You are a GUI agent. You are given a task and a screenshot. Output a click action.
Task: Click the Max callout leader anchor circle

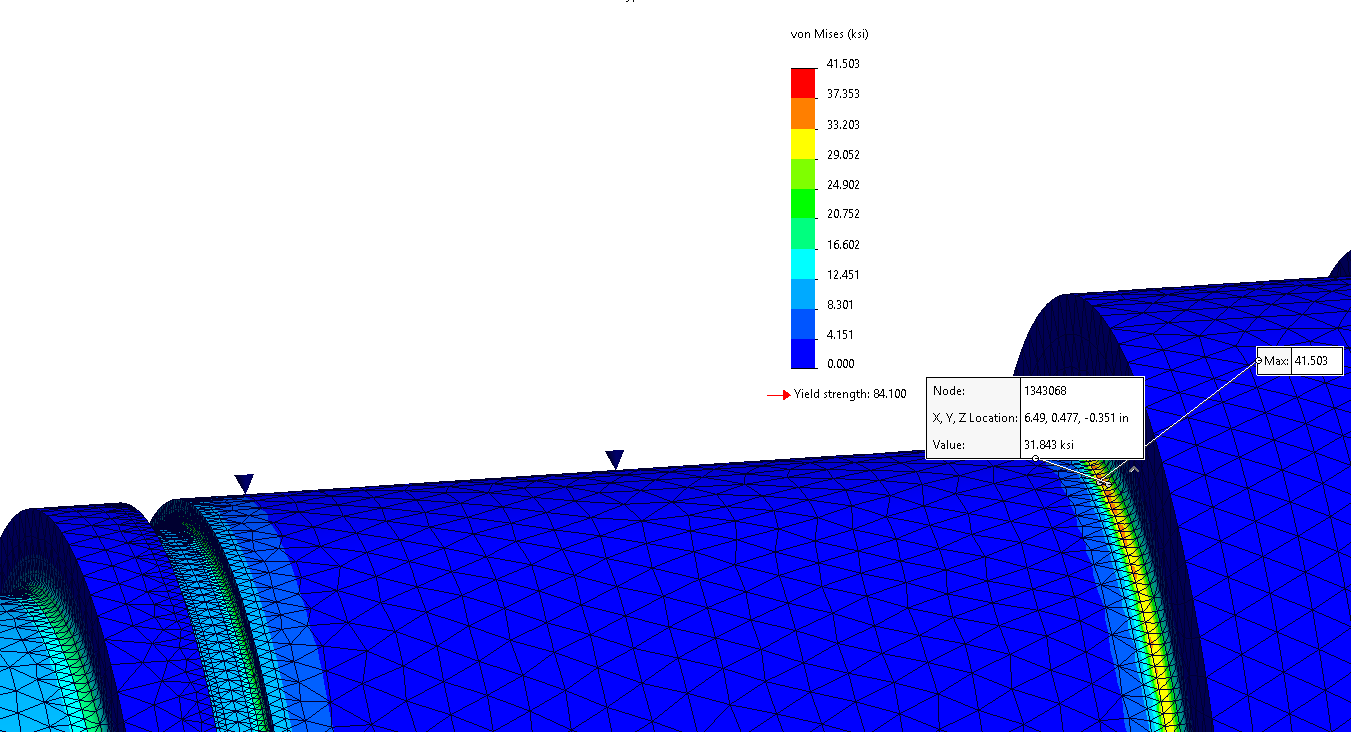[1259, 360]
